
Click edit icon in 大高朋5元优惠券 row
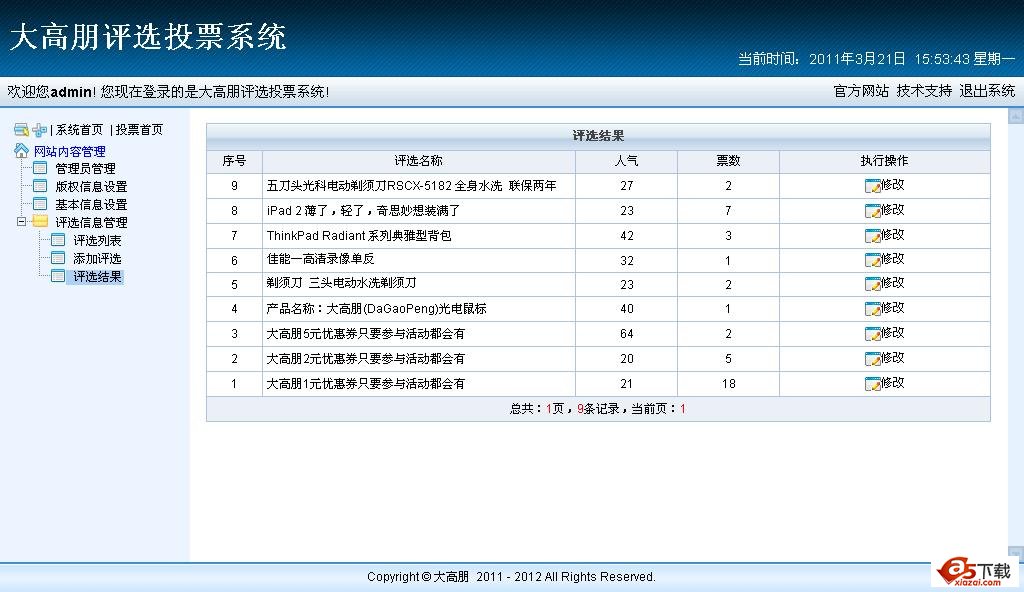point(872,334)
